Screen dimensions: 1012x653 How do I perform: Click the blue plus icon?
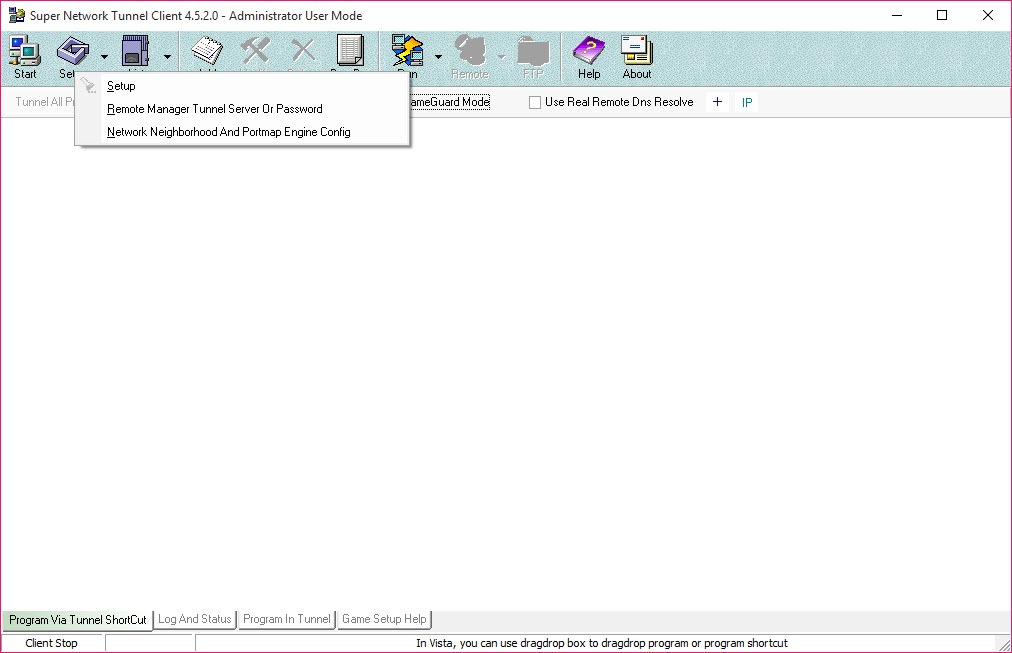[x=717, y=102]
